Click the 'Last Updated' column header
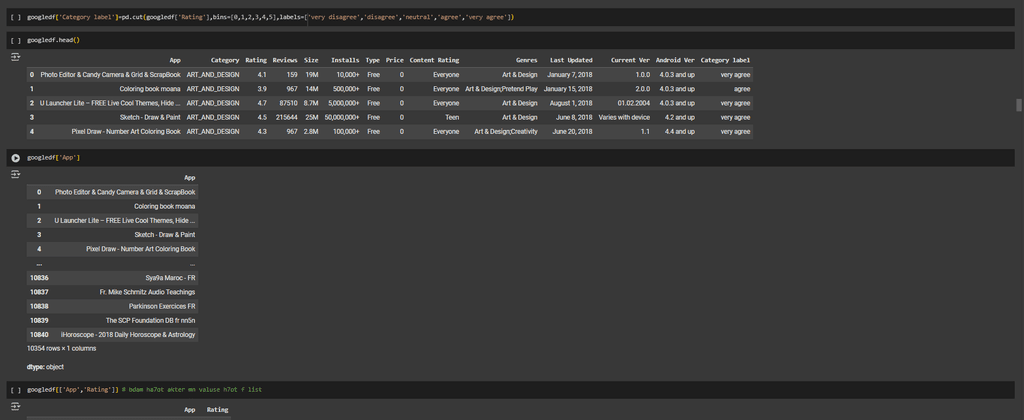 coord(571,60)
